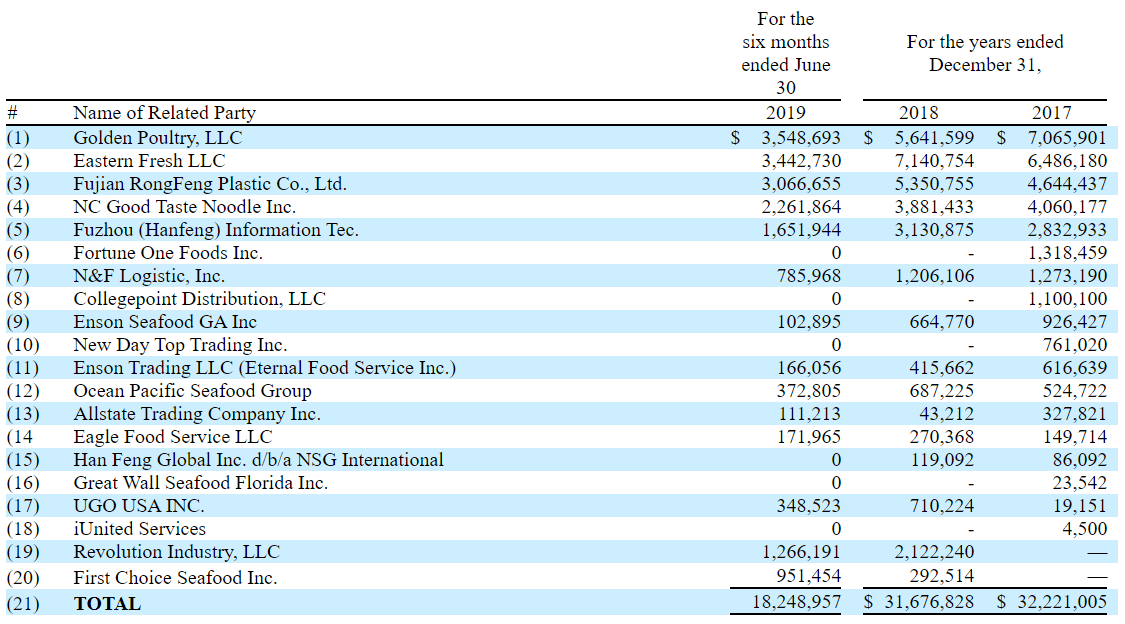Select 'Ocean Pacific Seafood Group' name
The height and width of the screenshot is (624, 1125).
(x=192, y=390)
